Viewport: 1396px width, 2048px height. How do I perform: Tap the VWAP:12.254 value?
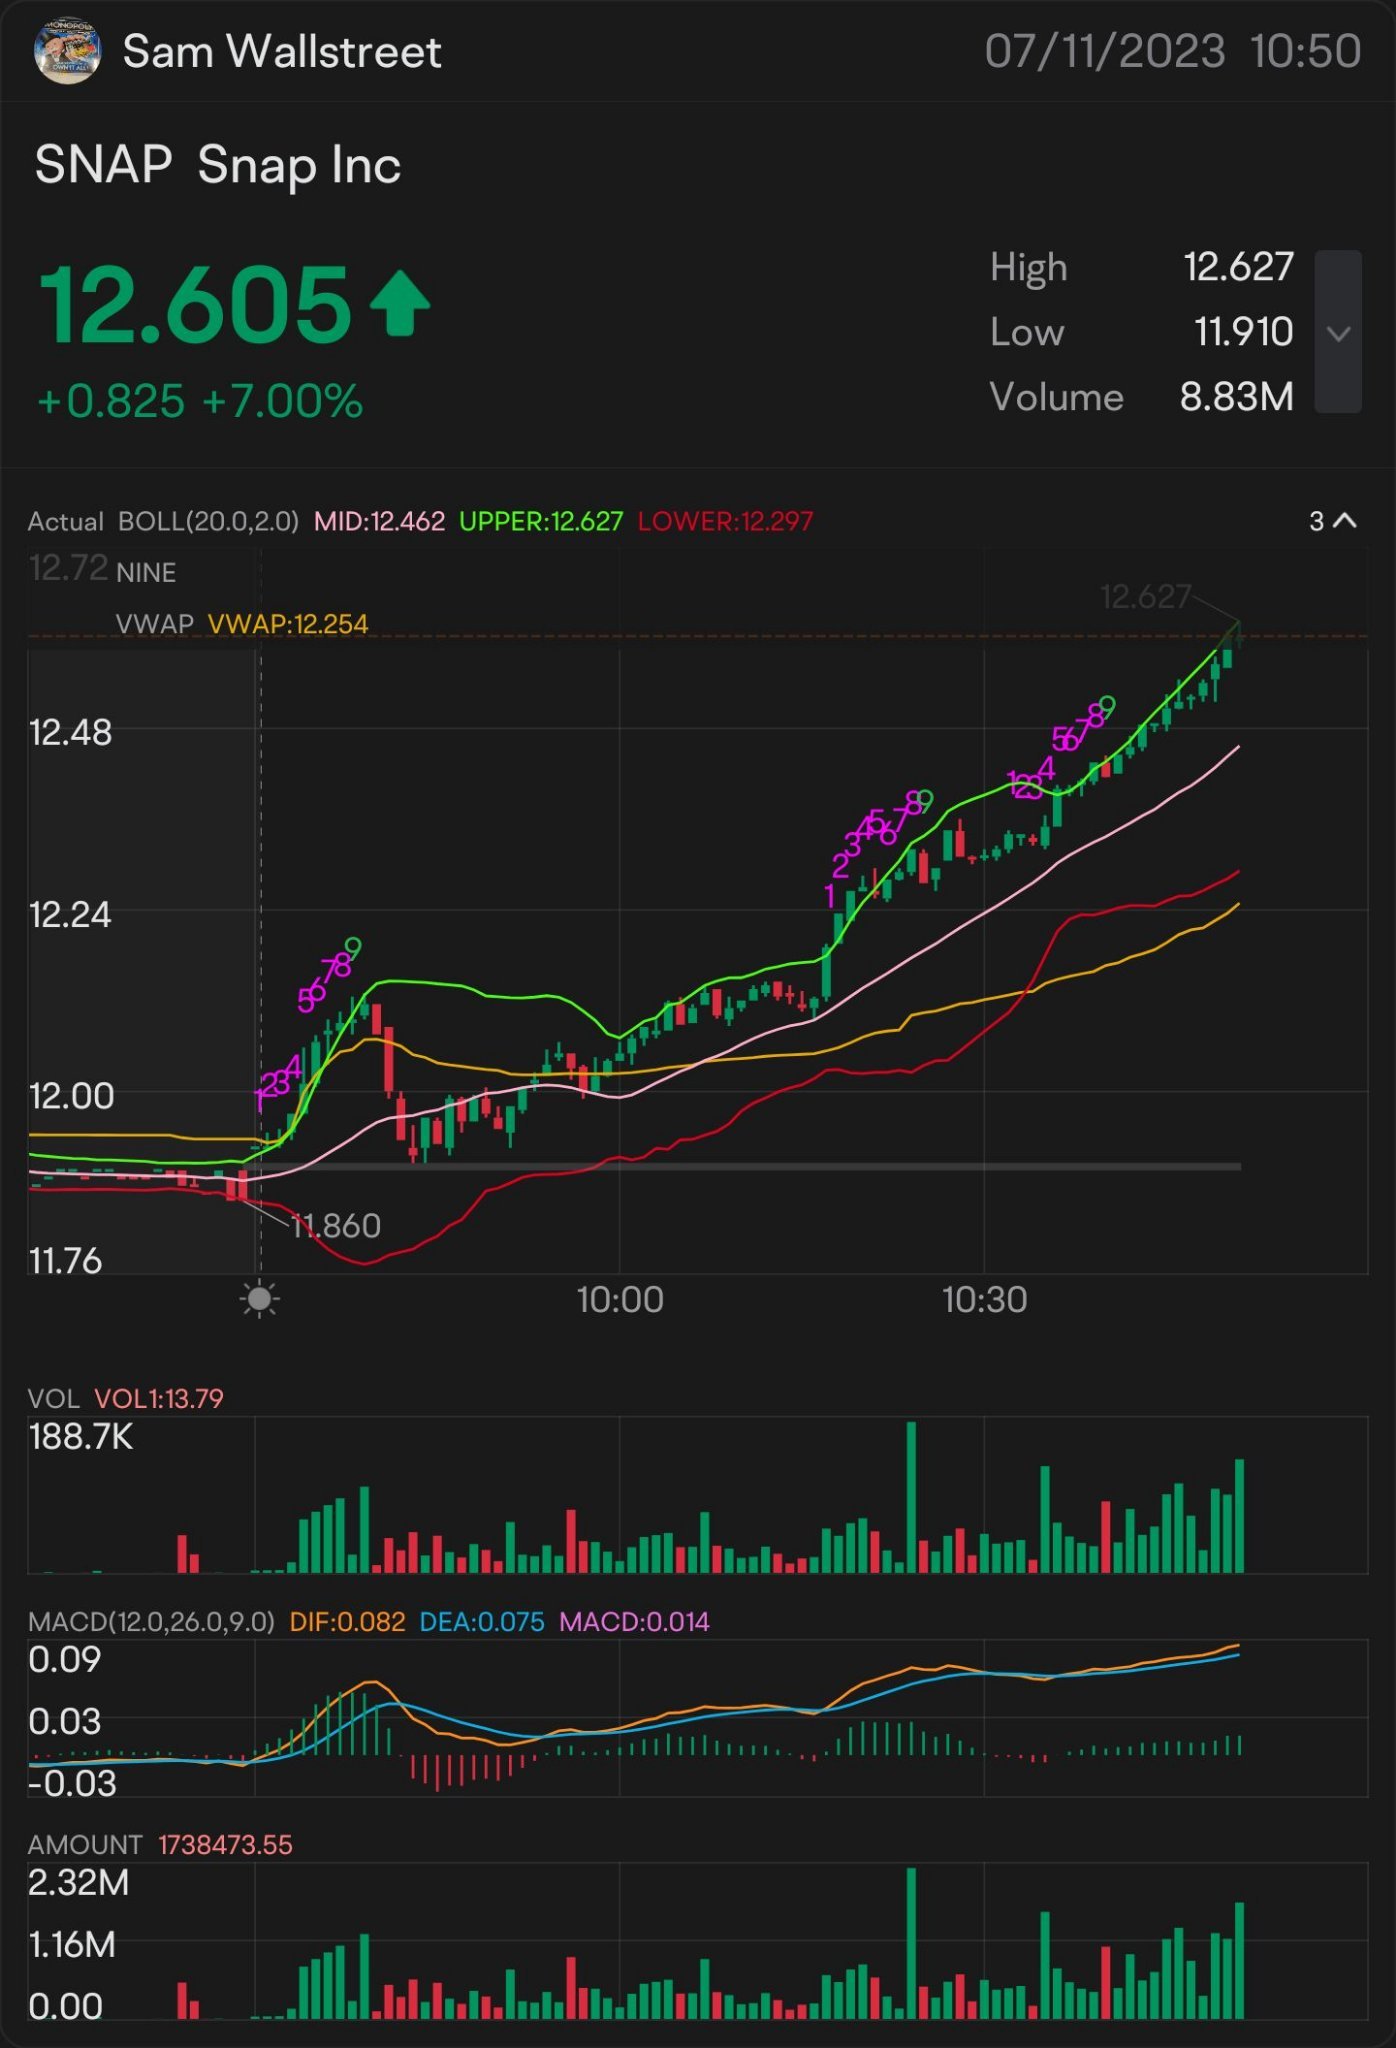point(288,624)
